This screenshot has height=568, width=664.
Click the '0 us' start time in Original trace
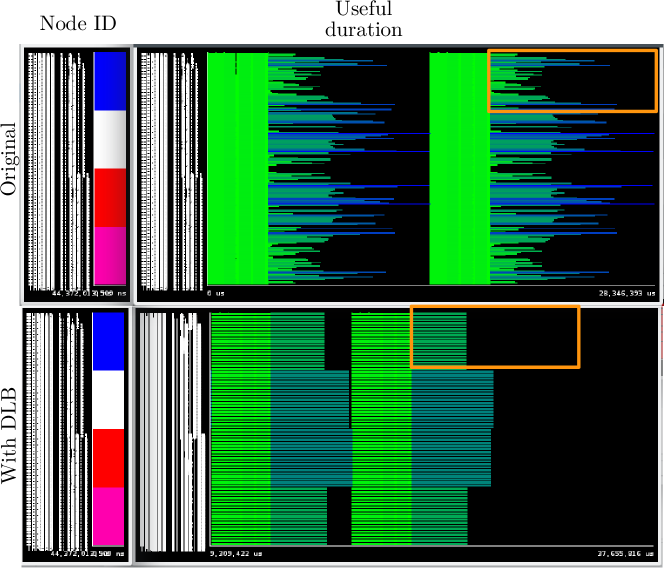coord(216,293)
